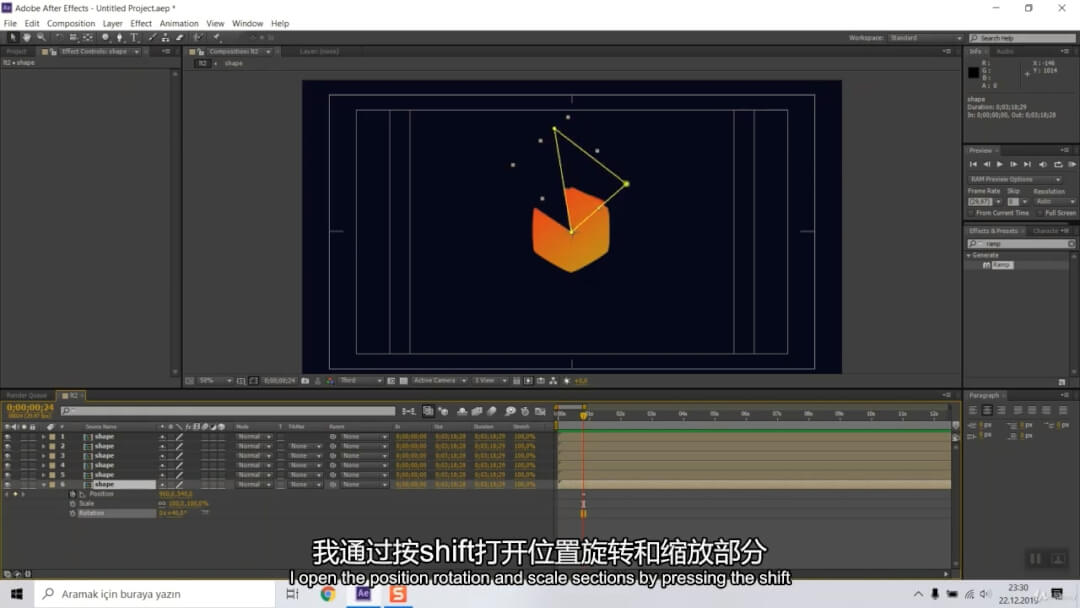Open Workspace Standard dropdown

925,38
